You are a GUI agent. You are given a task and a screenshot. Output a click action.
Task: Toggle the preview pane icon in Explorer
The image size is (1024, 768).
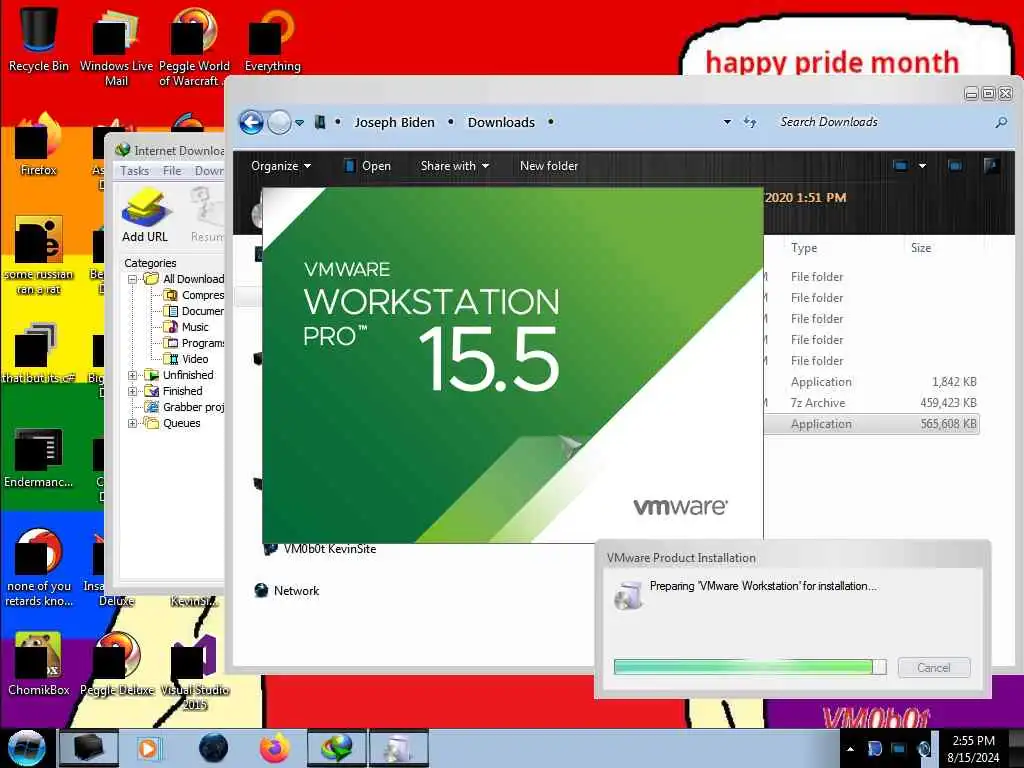pos(955,166)
